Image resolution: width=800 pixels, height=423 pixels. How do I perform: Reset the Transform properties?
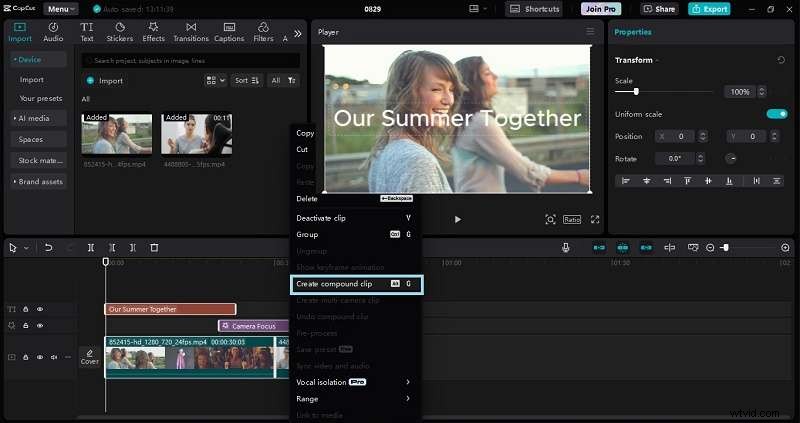(781, 60)
